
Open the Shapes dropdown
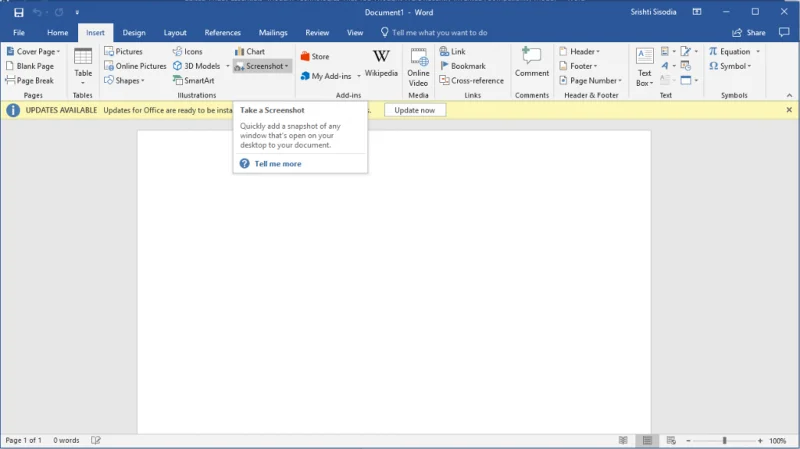(x=124, y=81)
